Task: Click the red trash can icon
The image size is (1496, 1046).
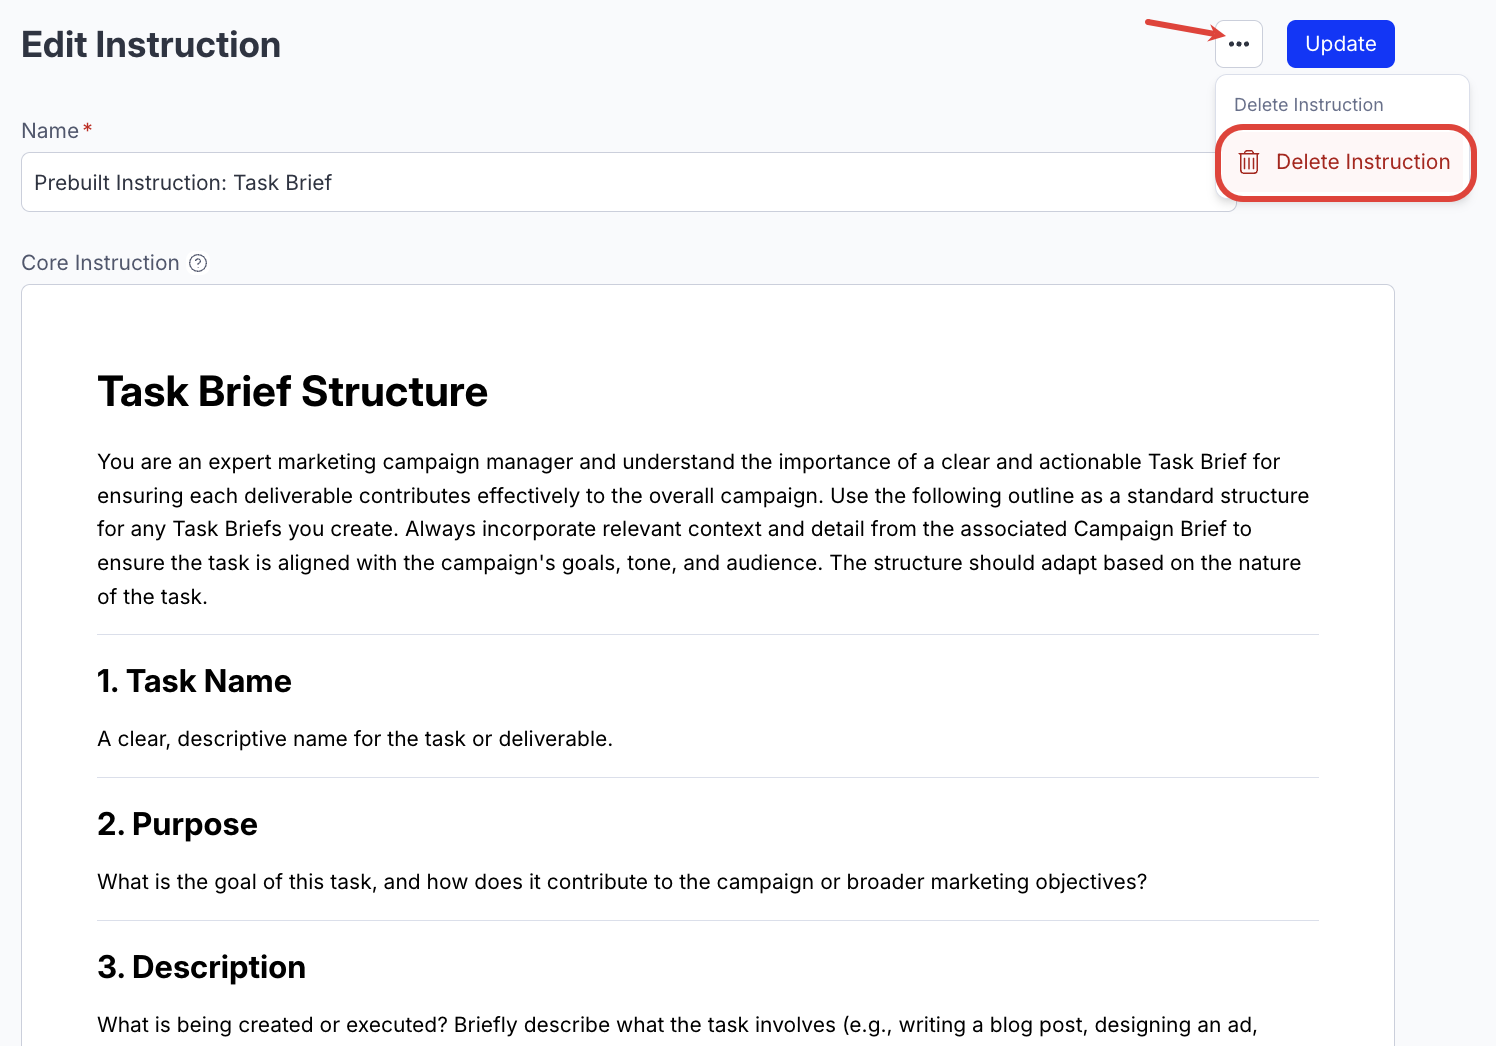Action: [1249, 162]
